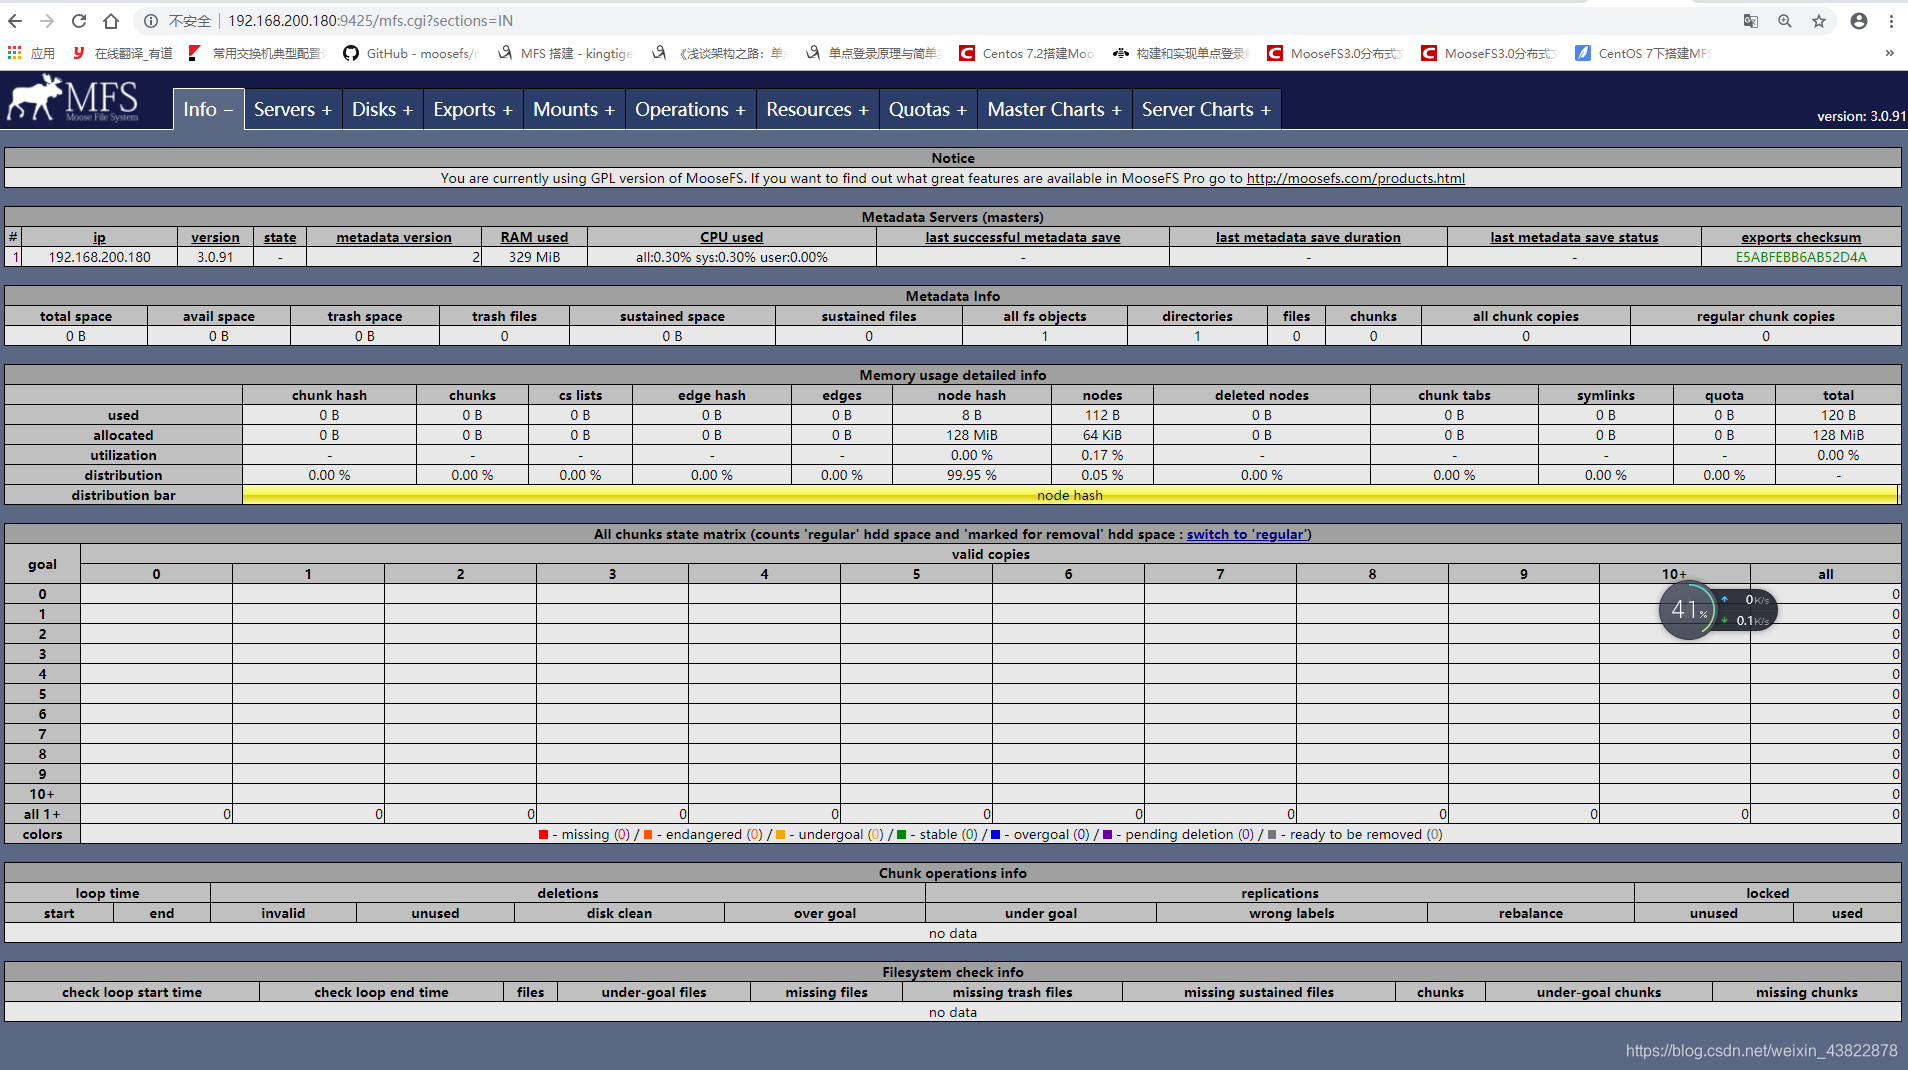Sort by CPU used column
The height and width of the screenshot is (1070, 1908).
(731, 237)
